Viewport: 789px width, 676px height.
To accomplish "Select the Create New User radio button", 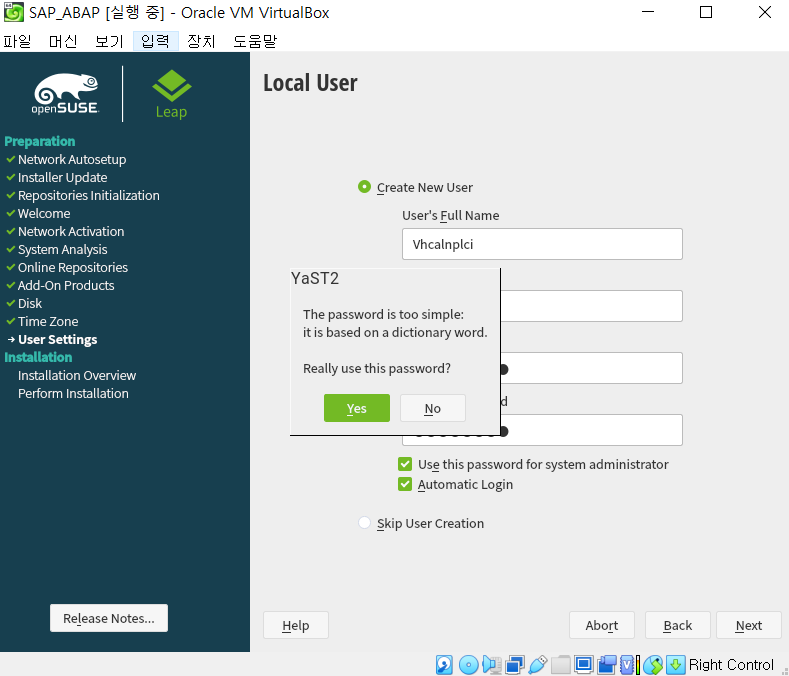I will click(364, 187).
